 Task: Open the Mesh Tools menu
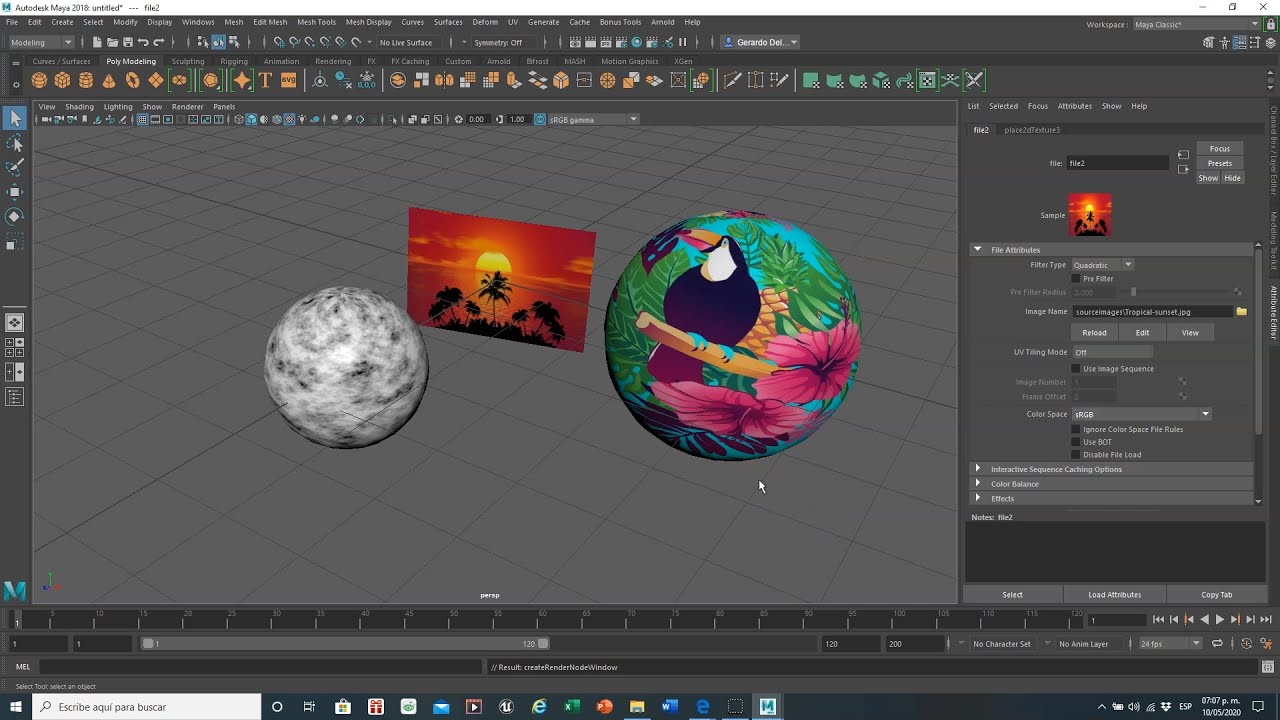[x=316, y=22]
